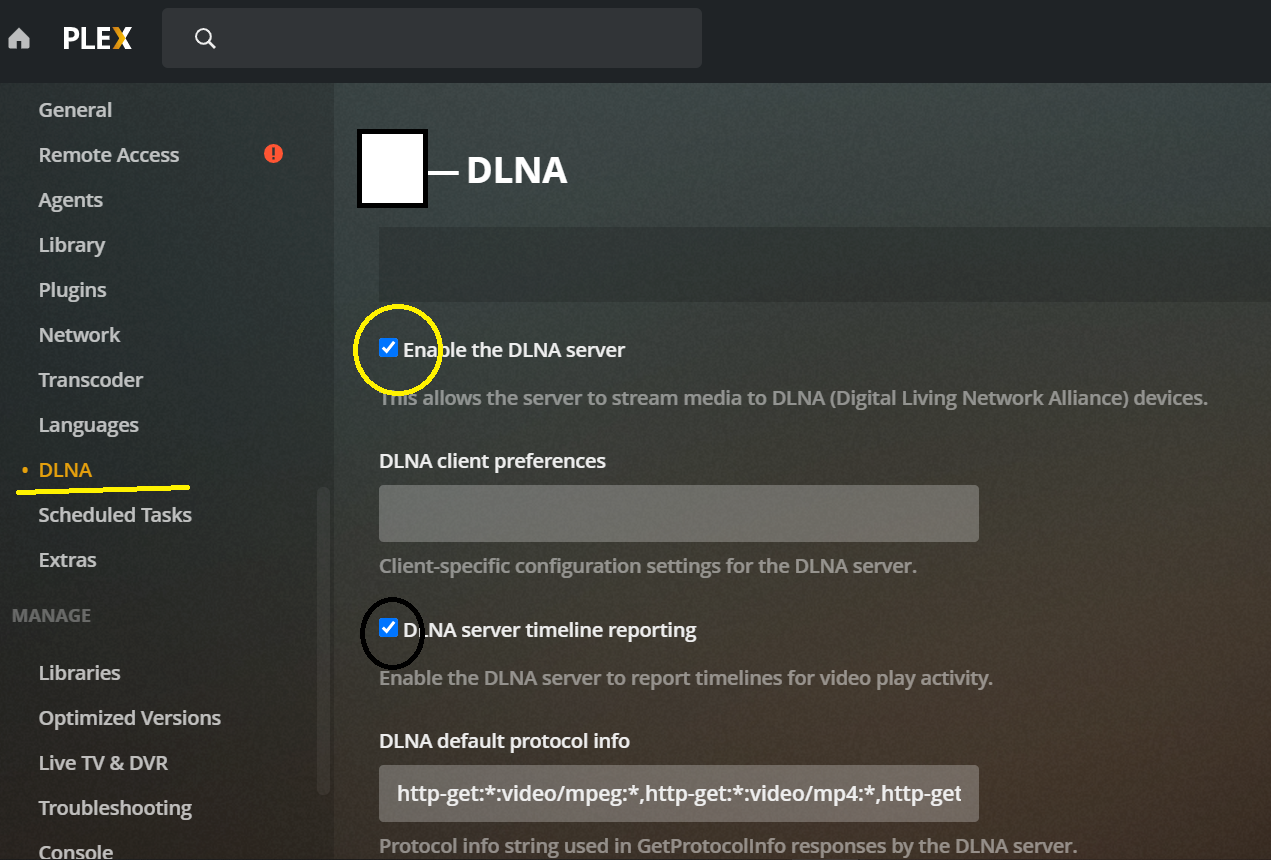The height and width of the screenshot is (860, 1271).
Task: Select the Optimized Versions entry
Action: [x=129, y=717]
